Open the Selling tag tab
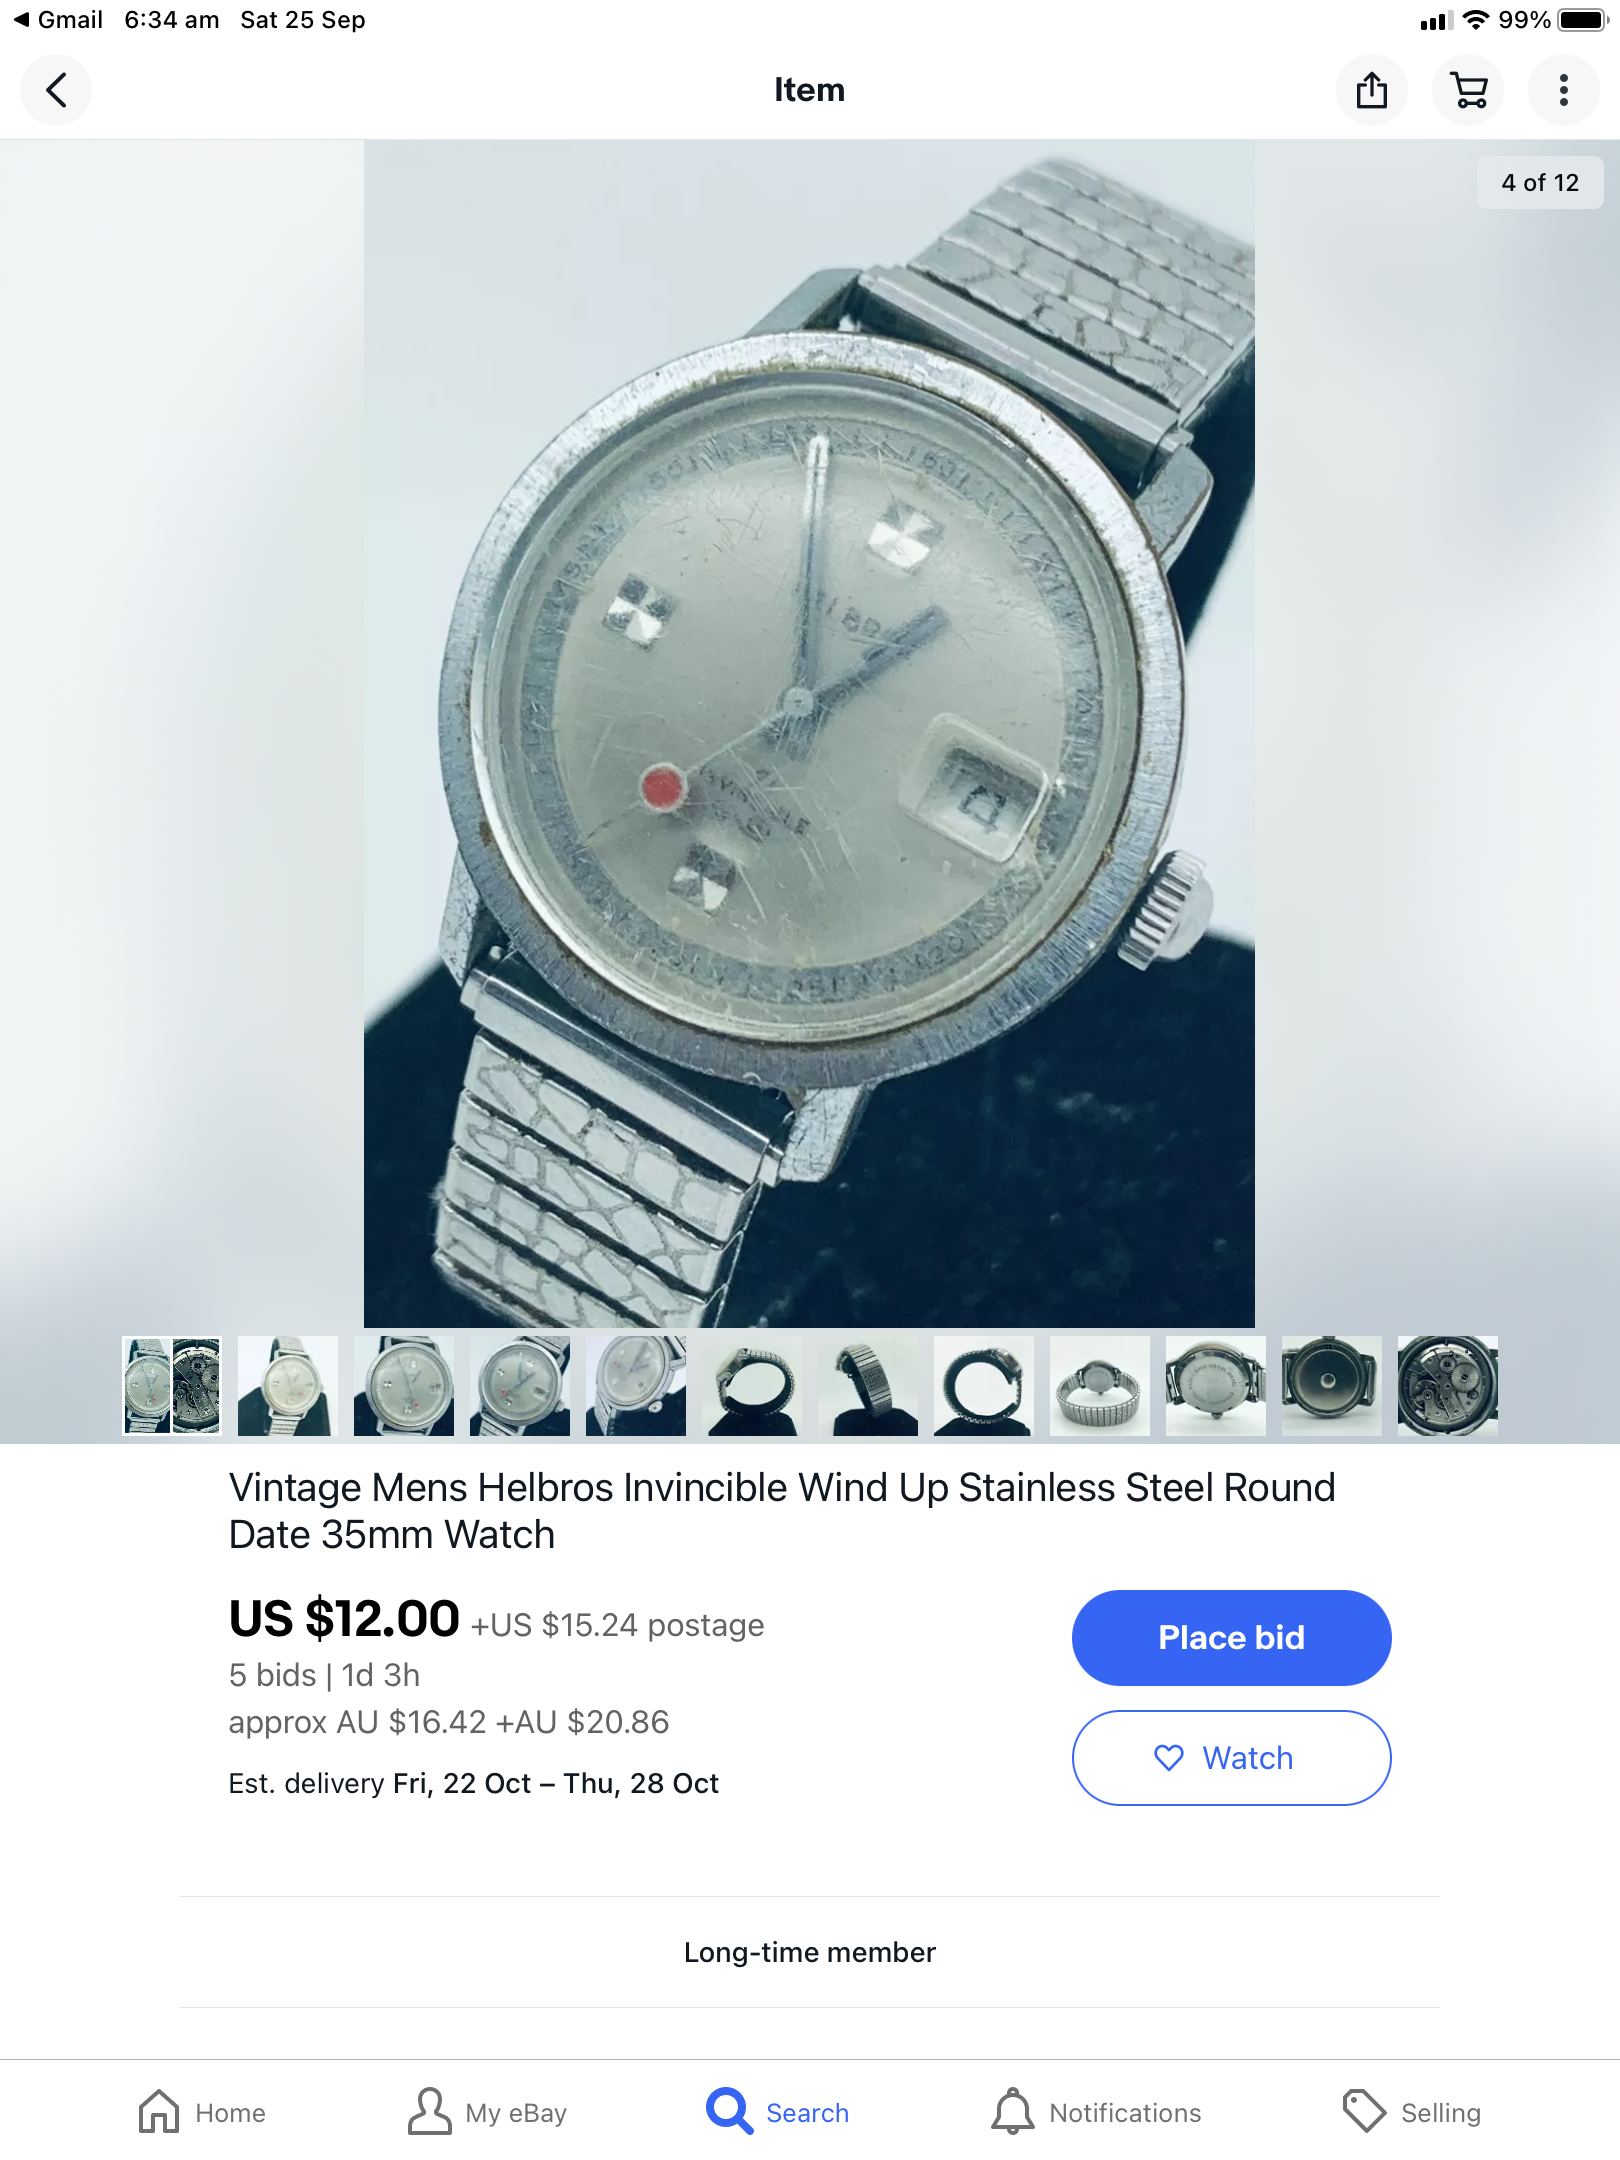The width and height of the screenshot is (1620, 2160). coord(1411,2112)
